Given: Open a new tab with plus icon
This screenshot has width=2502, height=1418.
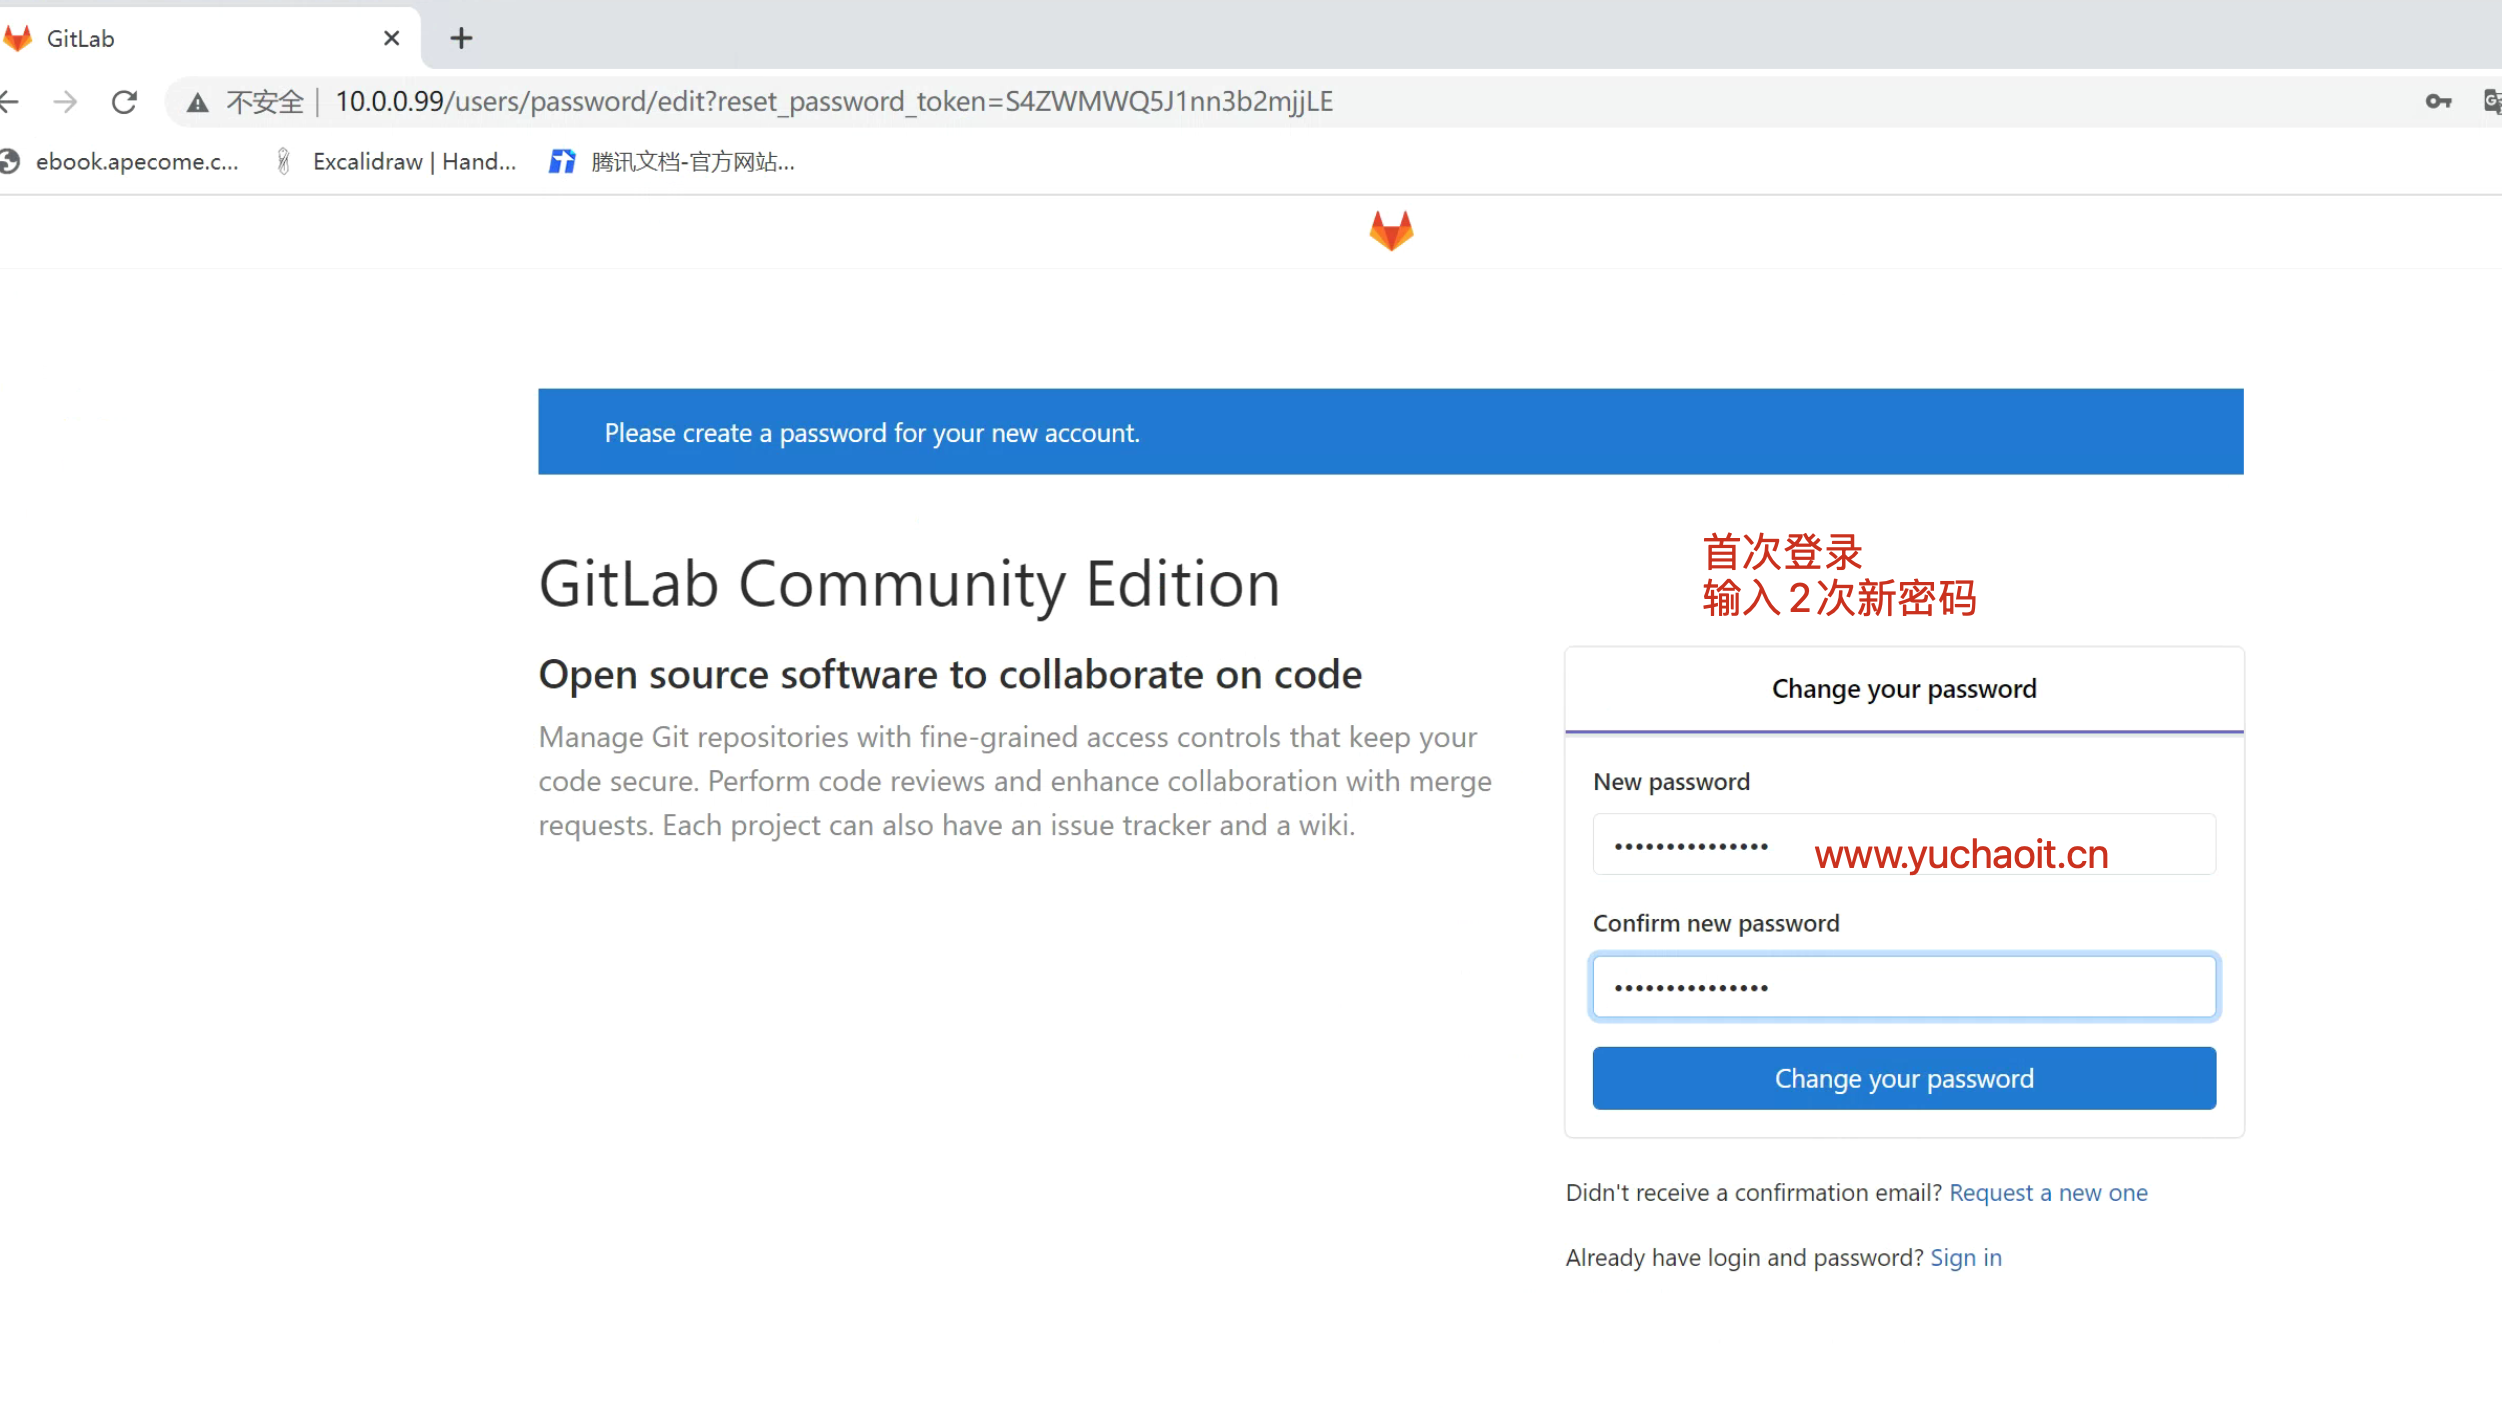Looking at the screenshot, I should 461,39.
